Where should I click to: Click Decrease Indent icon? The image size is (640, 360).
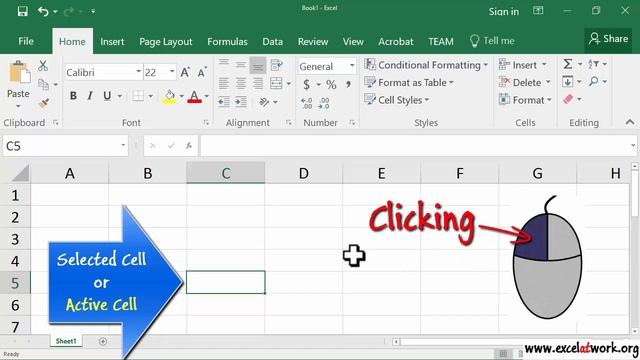224,101
